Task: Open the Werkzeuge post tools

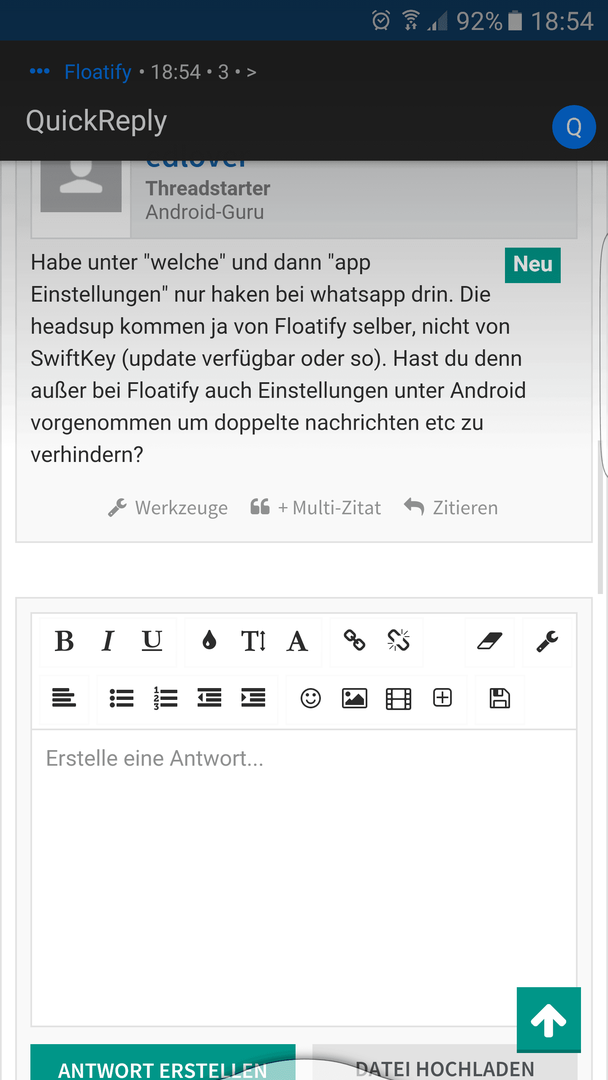Action: pyautogui.click(x=168, y=508)
